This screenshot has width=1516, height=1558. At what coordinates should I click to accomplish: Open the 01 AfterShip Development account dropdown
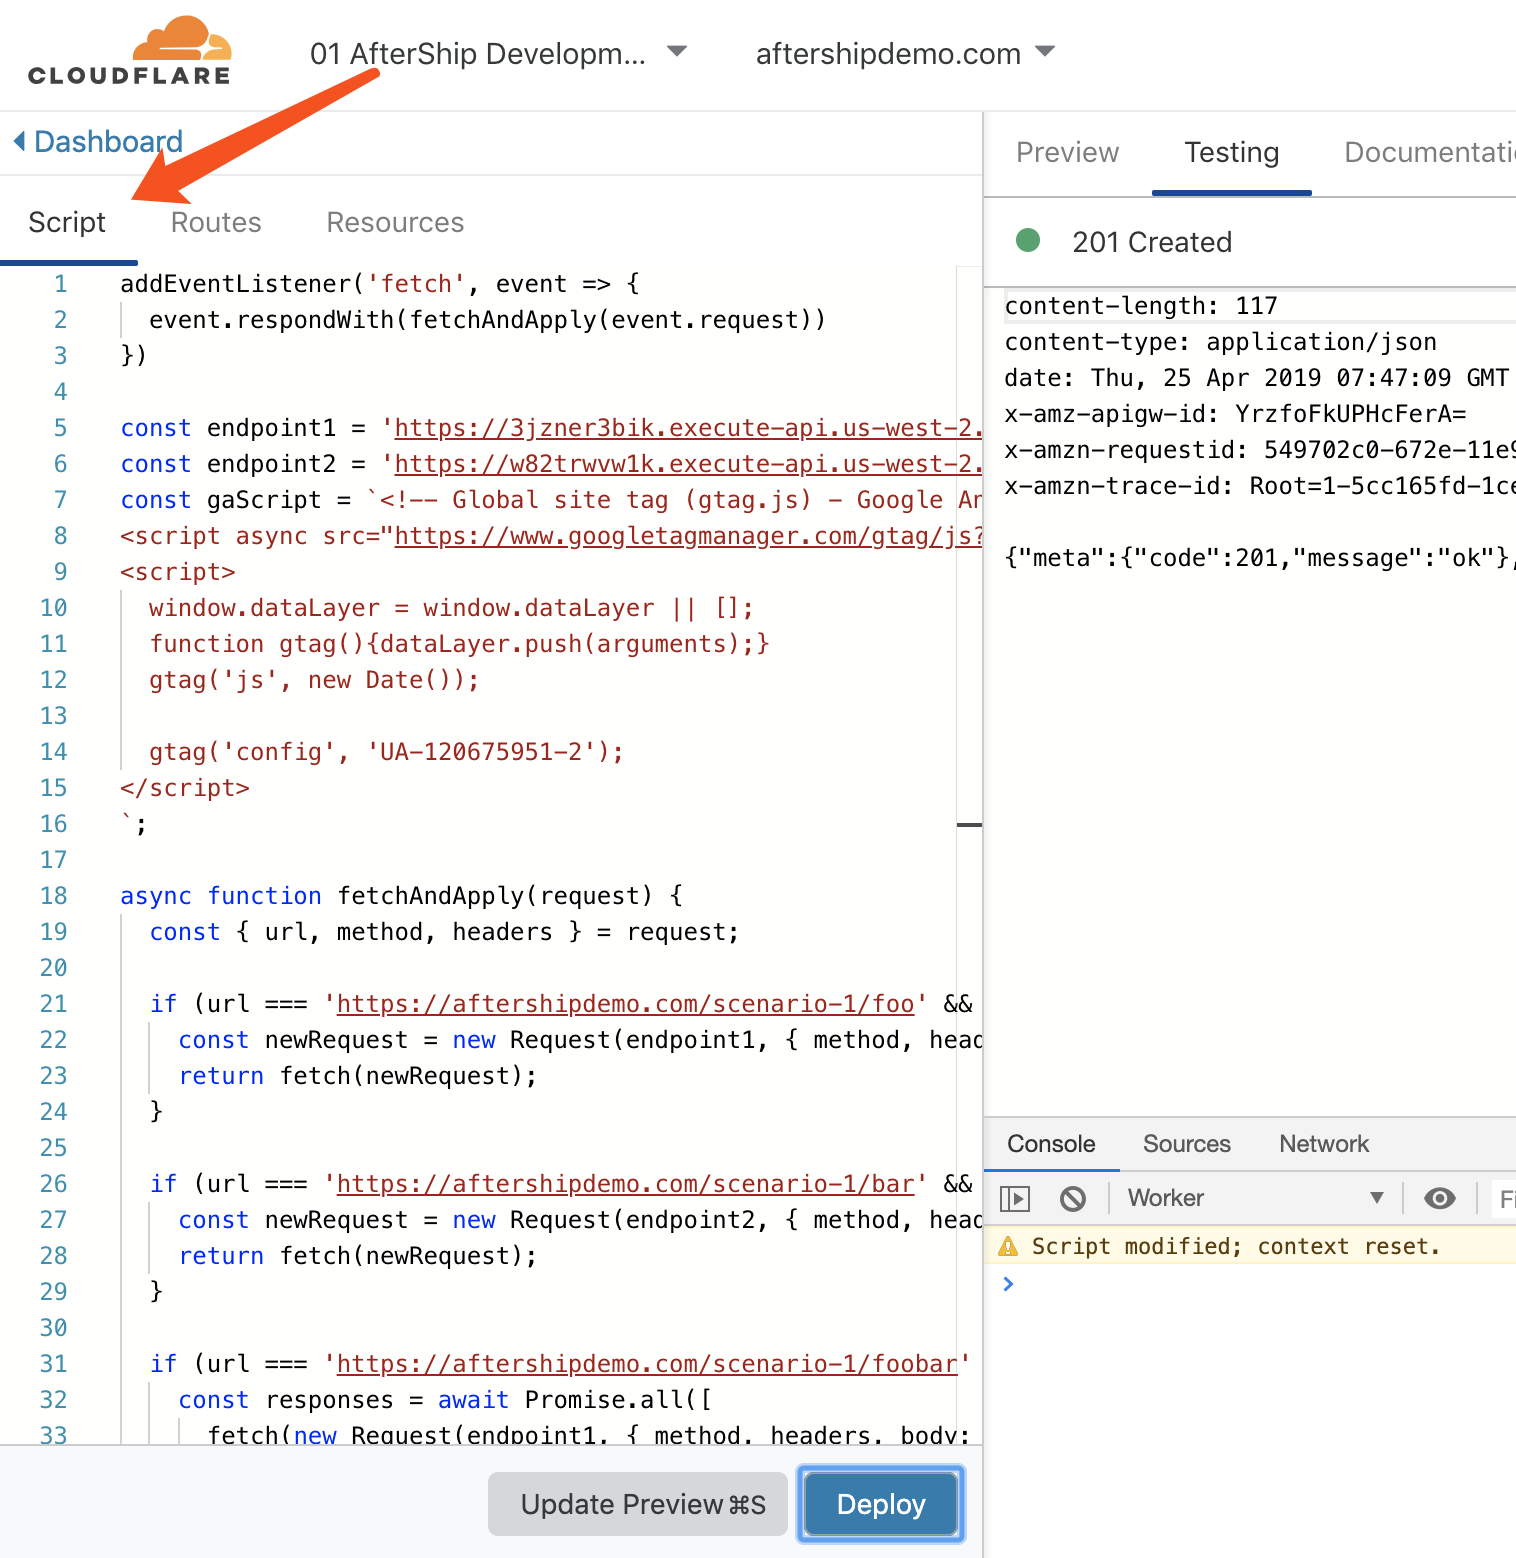498,53
